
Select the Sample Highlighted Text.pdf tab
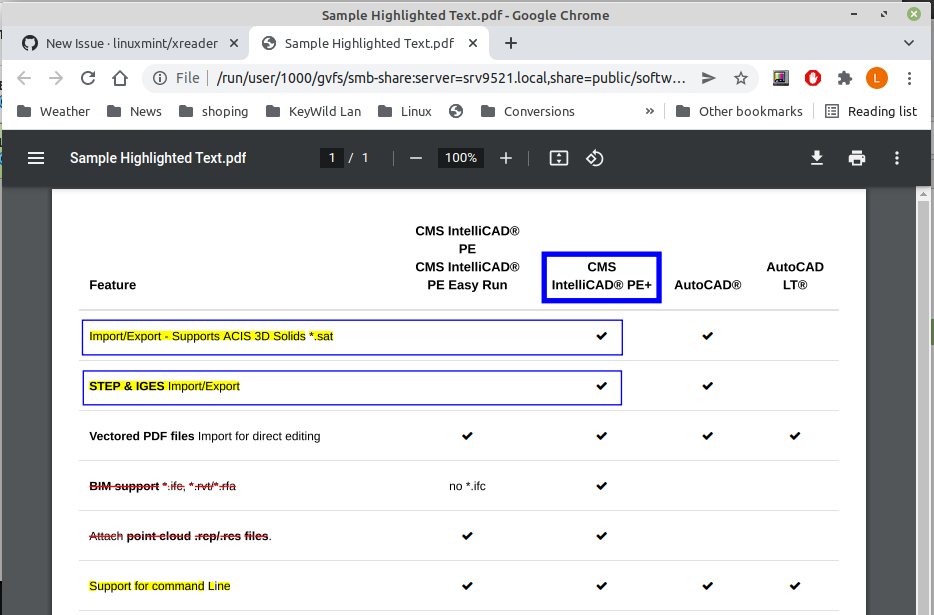[x=368, y=43]
